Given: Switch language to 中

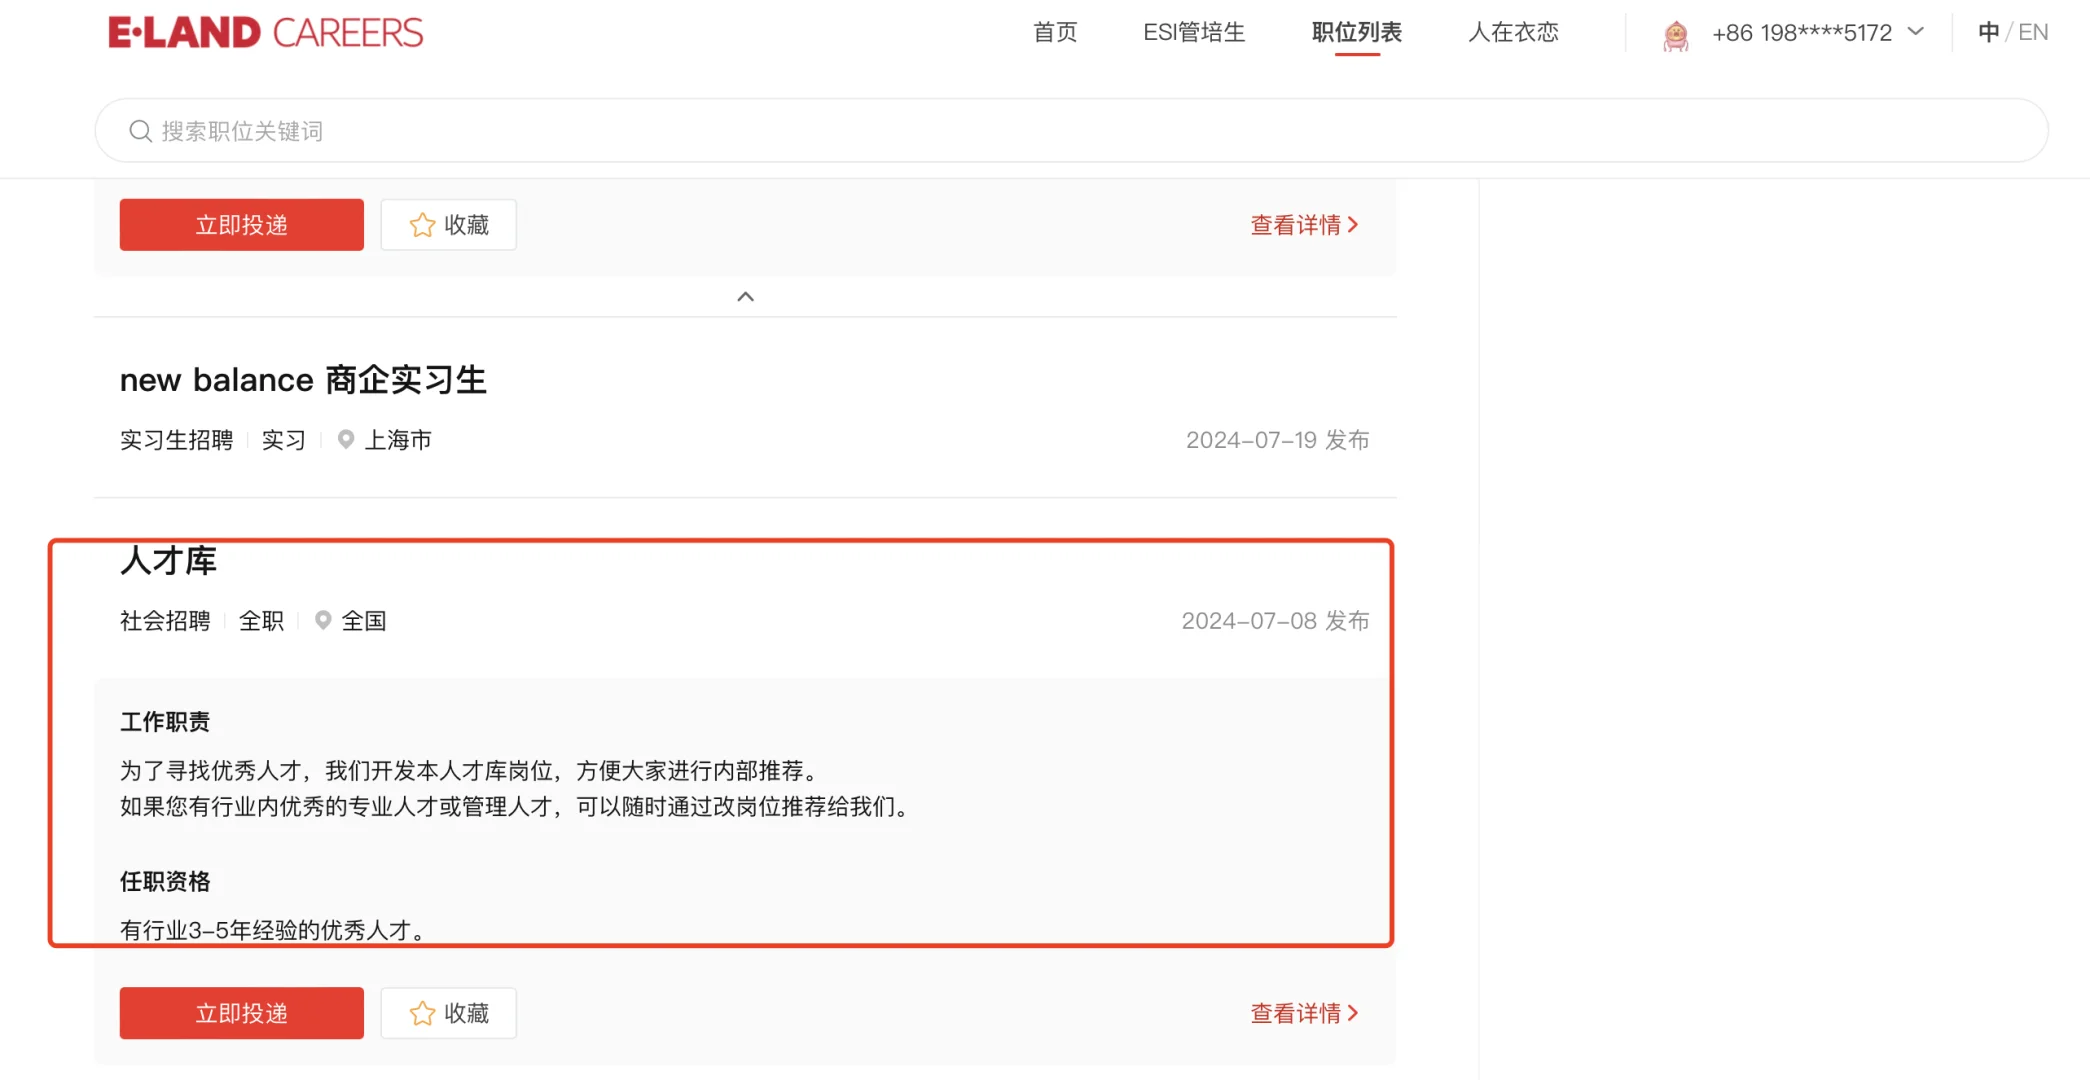Looking at the screenshot, I should coord(1988,32).
